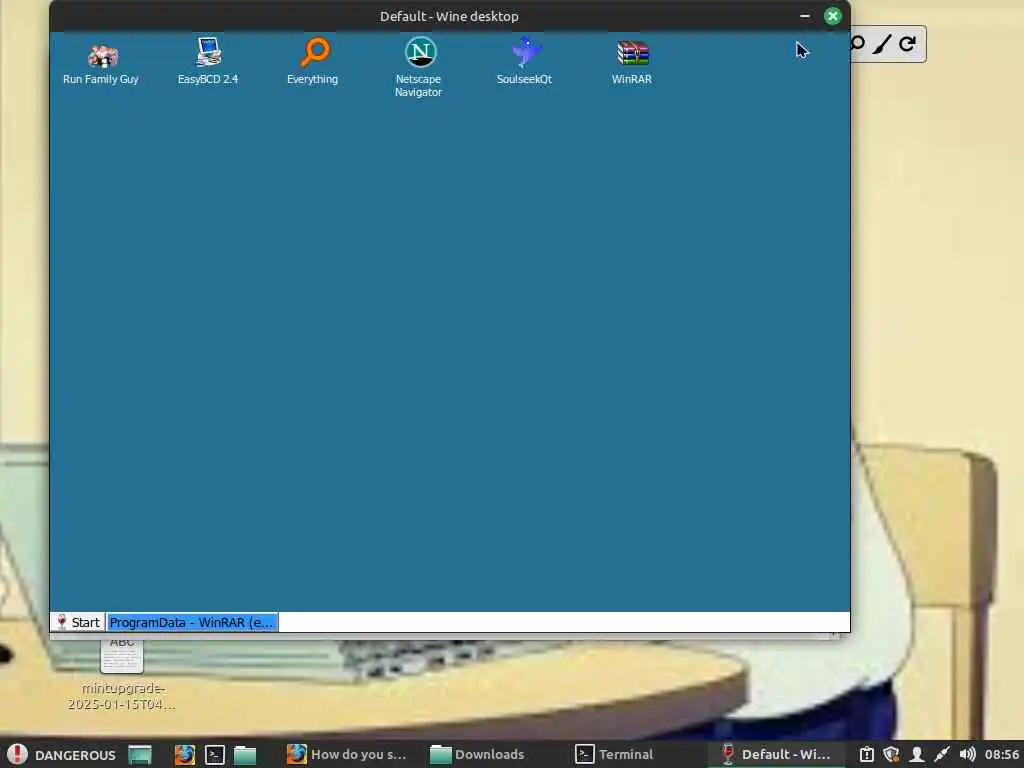Click the brush icon in floating toolbar
Screen dimensions: 1024x768
881,44
